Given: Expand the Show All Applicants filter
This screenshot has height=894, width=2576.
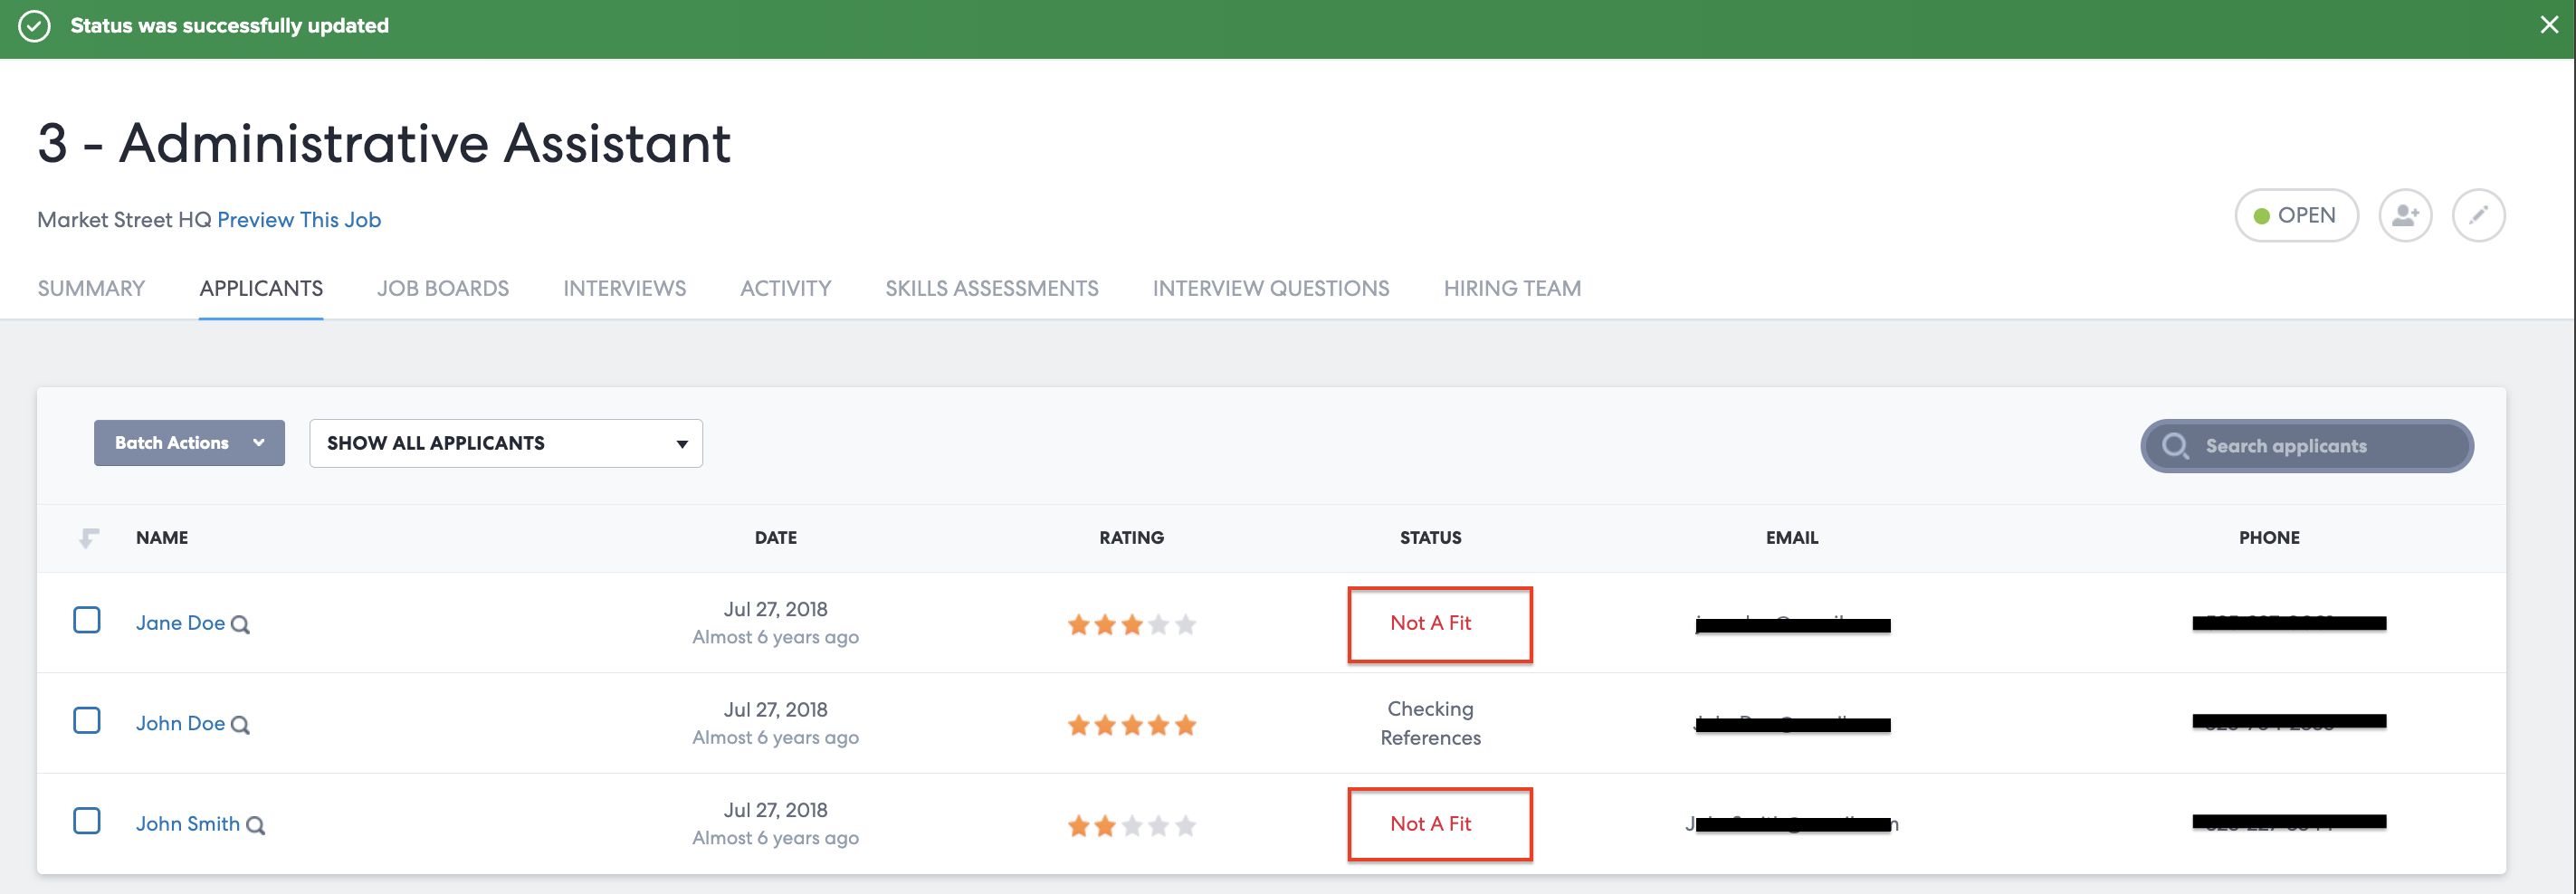Looking at the screenshot, I should click(x=505, y=443).
